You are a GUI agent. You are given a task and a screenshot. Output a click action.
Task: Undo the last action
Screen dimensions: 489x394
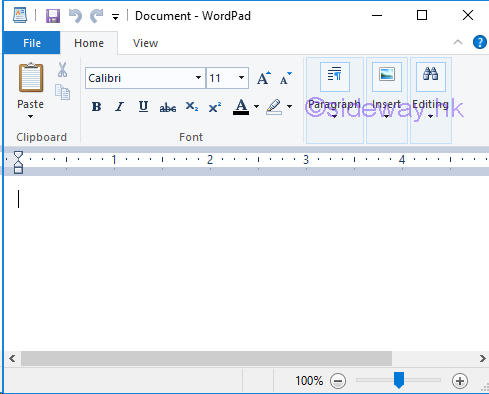click(x=75, y=16)
